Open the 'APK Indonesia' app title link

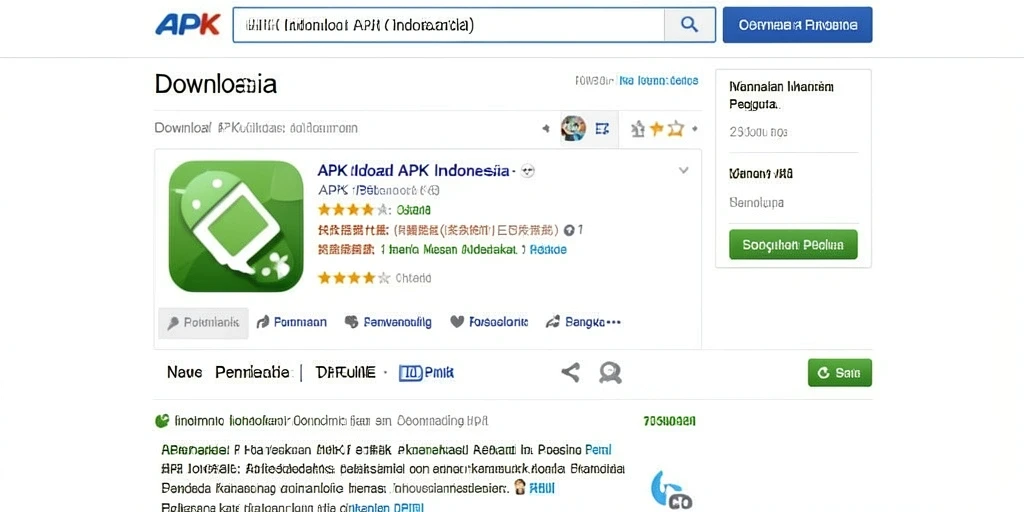click(413, 170)
